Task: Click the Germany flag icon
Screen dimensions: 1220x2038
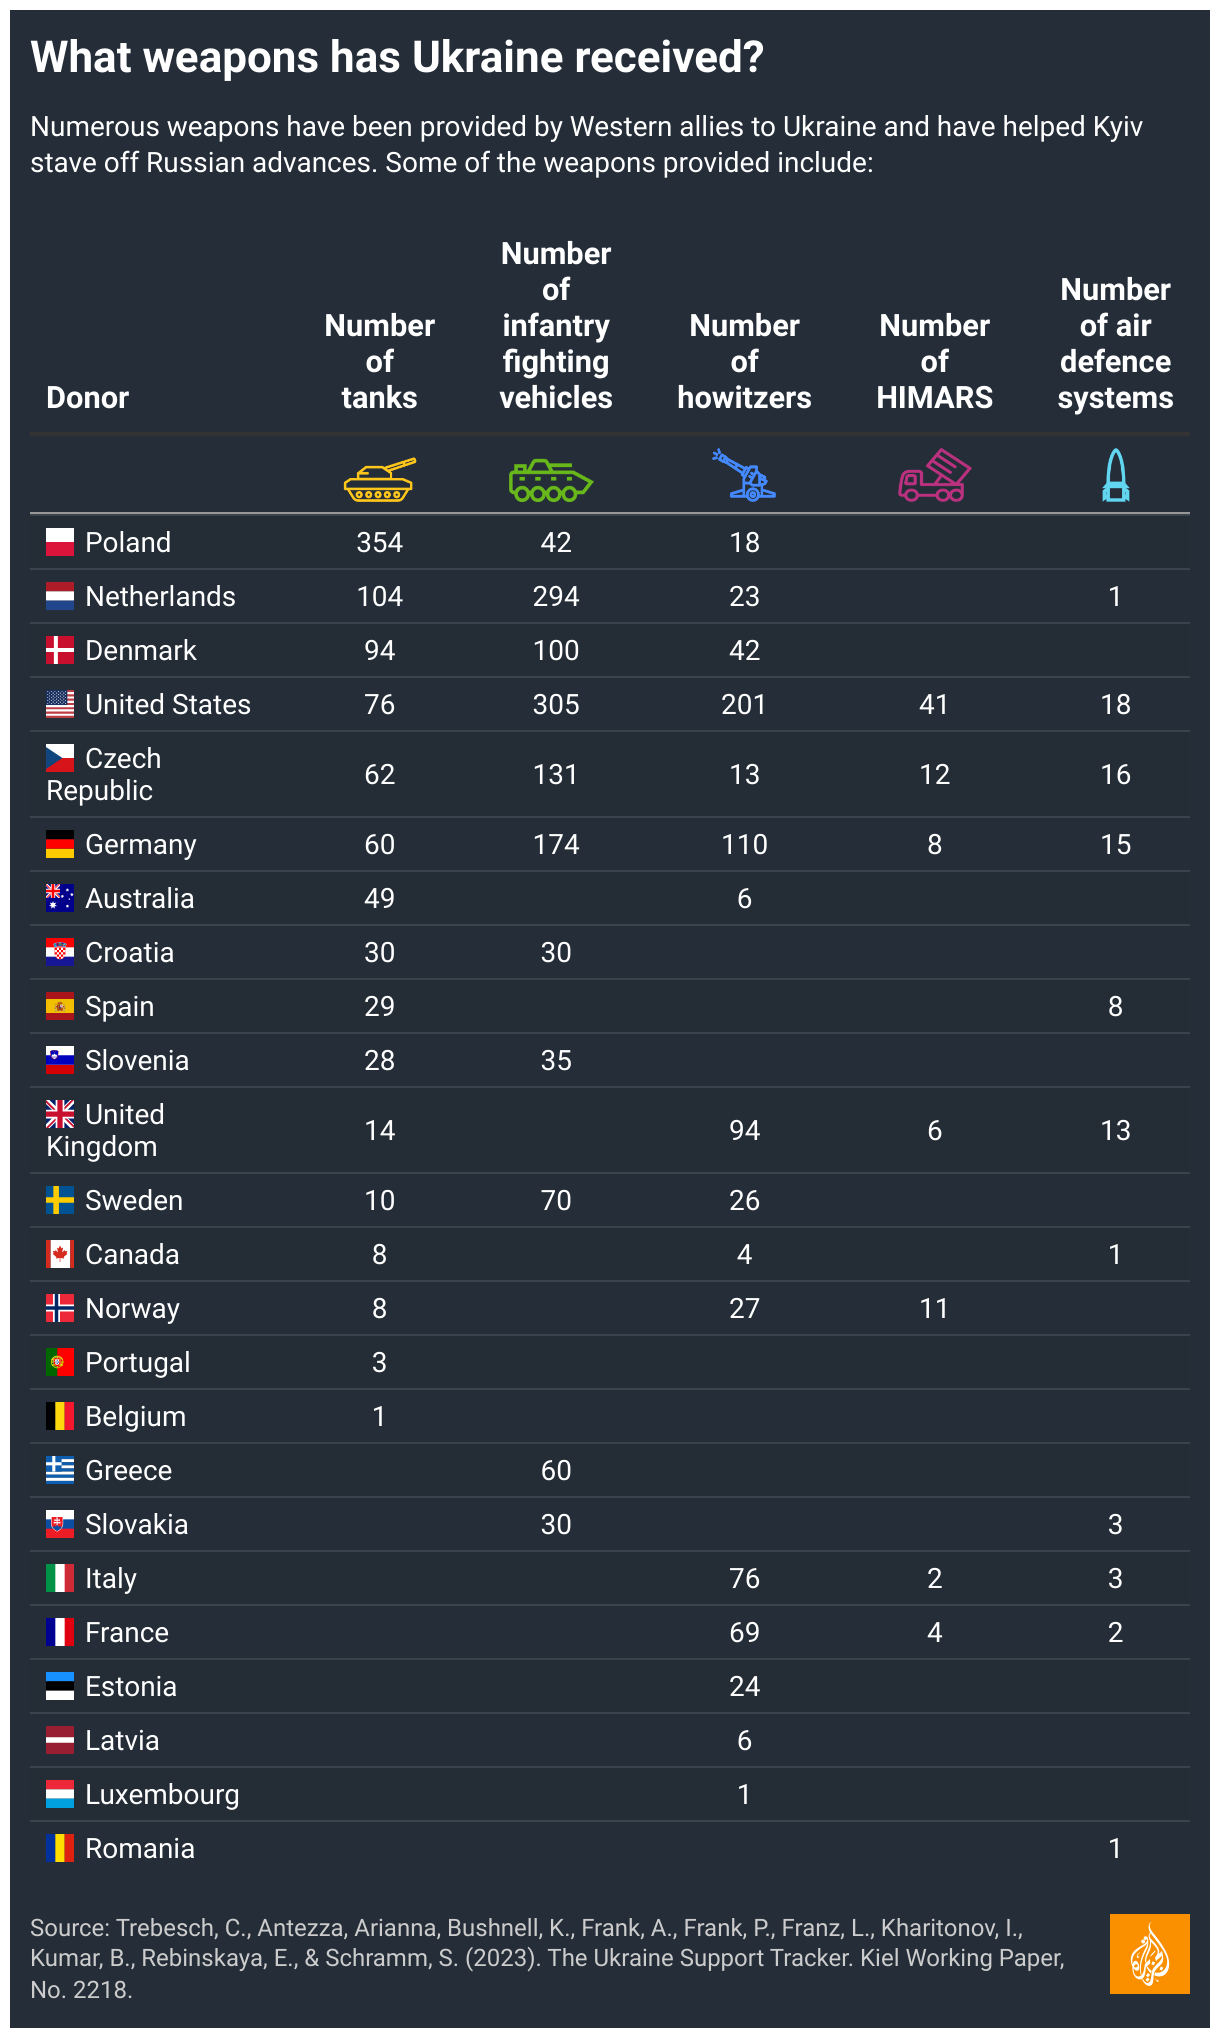Action: [x=60, y=844]
